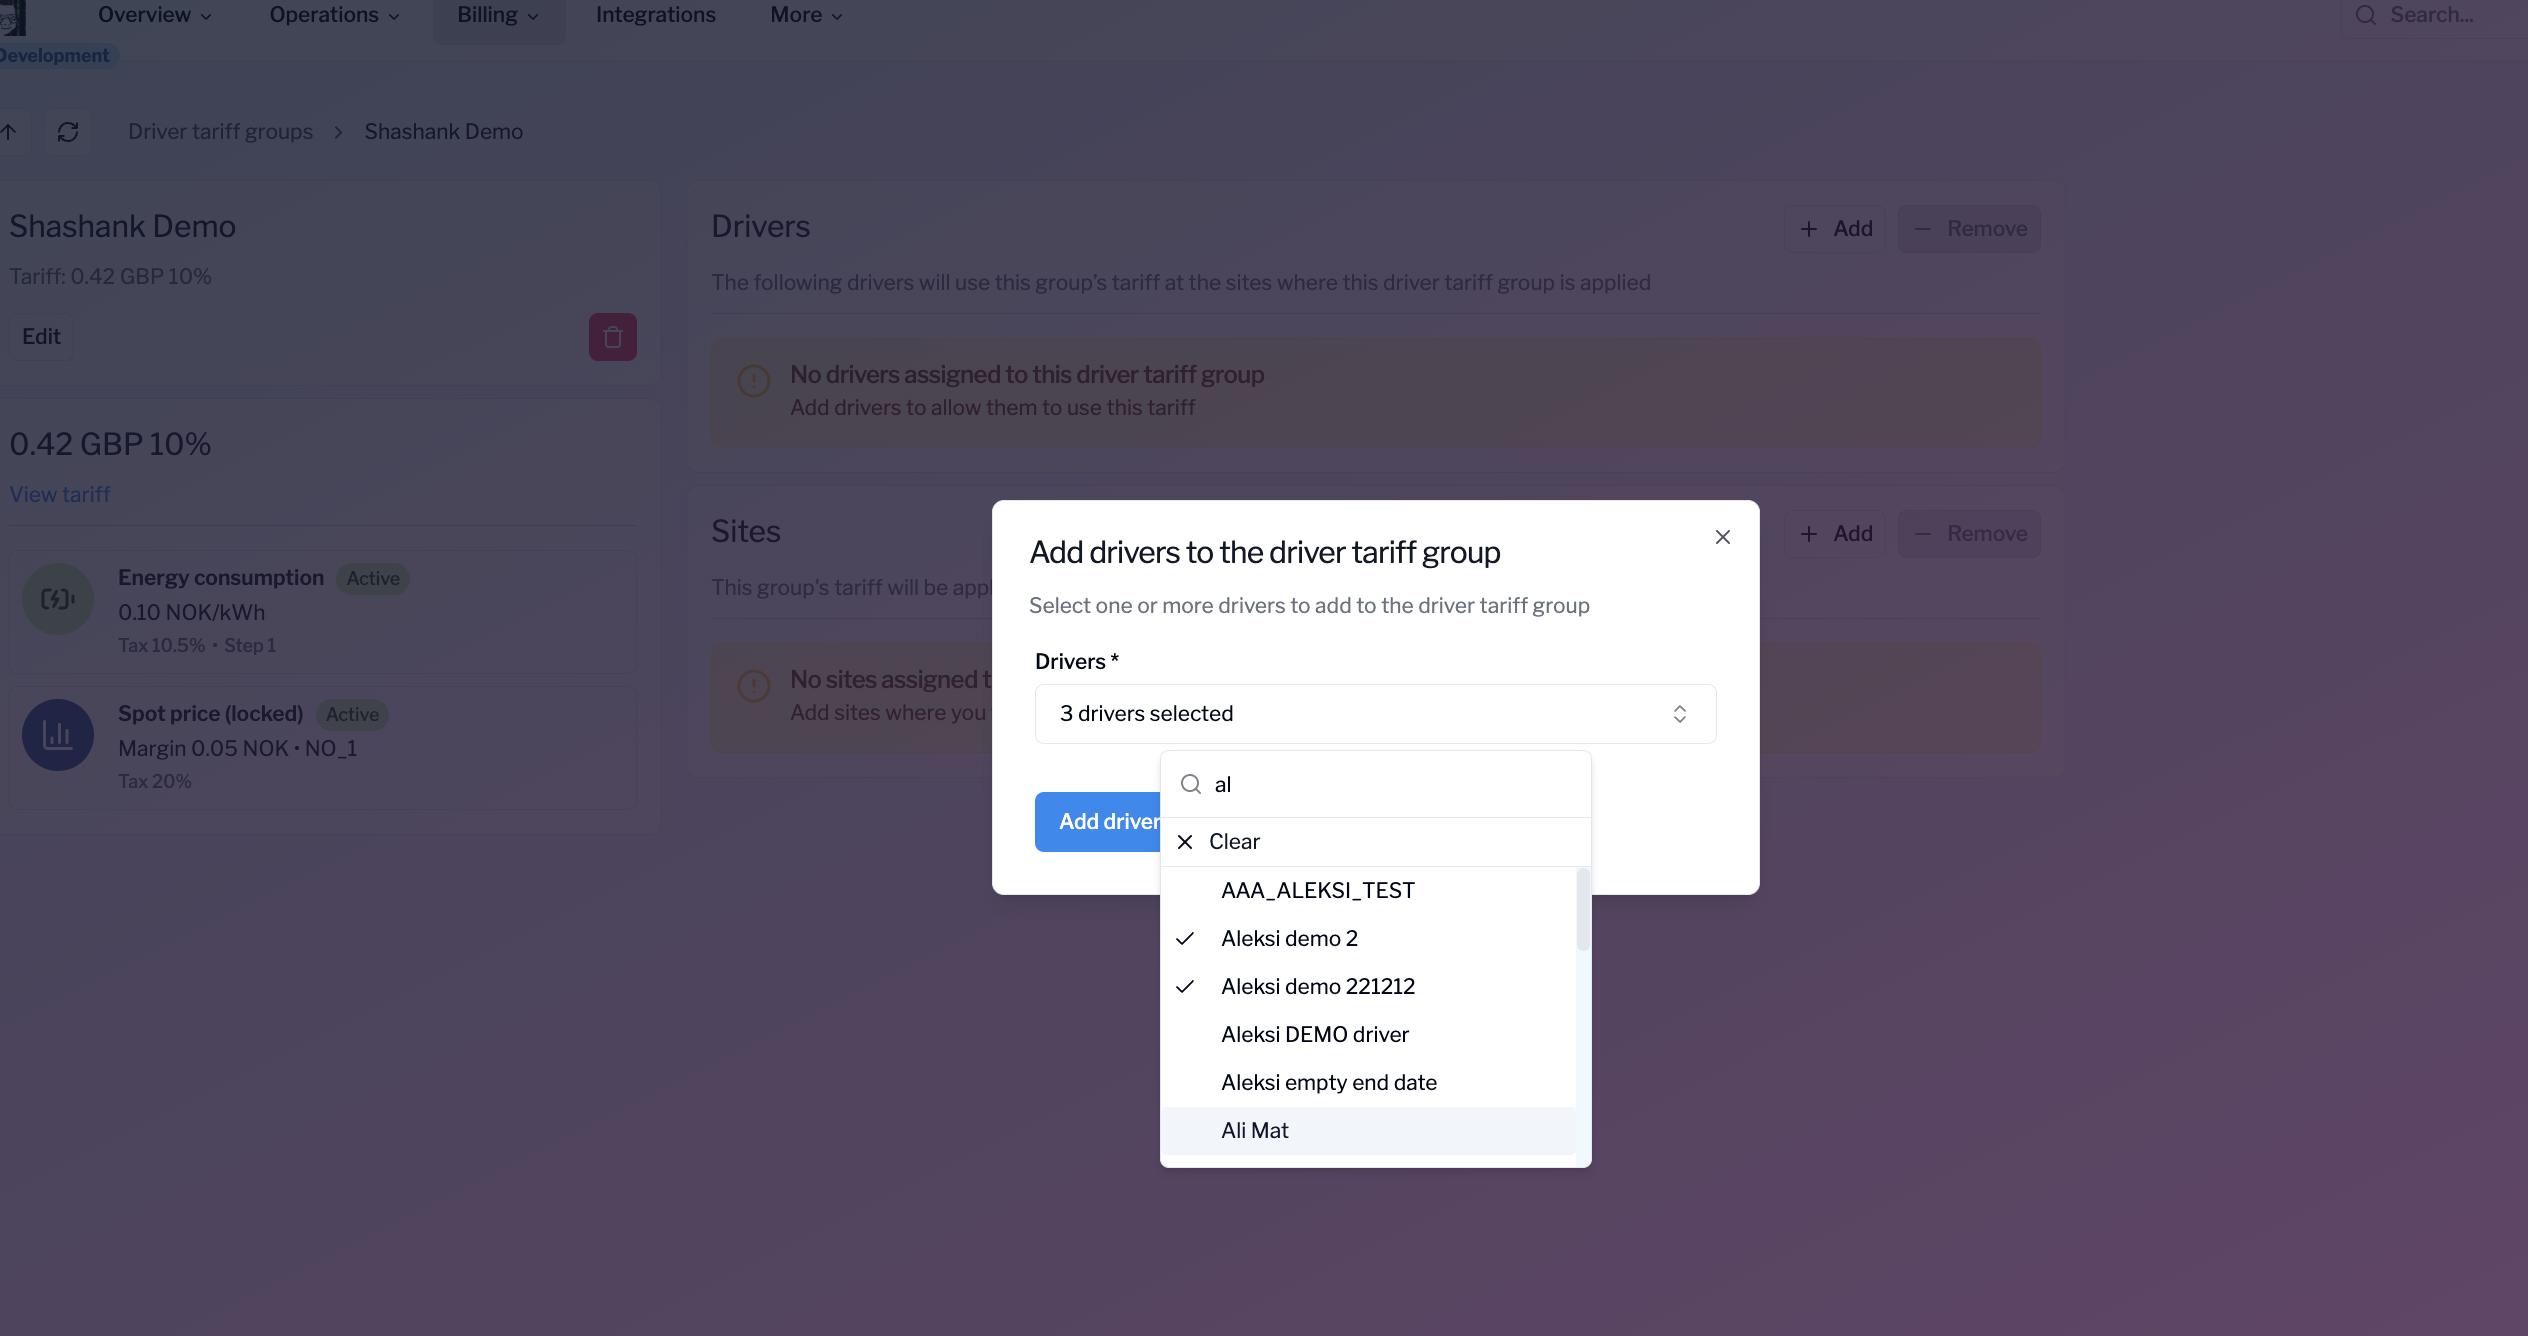Click the driver list scrollbar
The width and height of the screenshot is (2528, 1336).
[x=1582, y=910]
